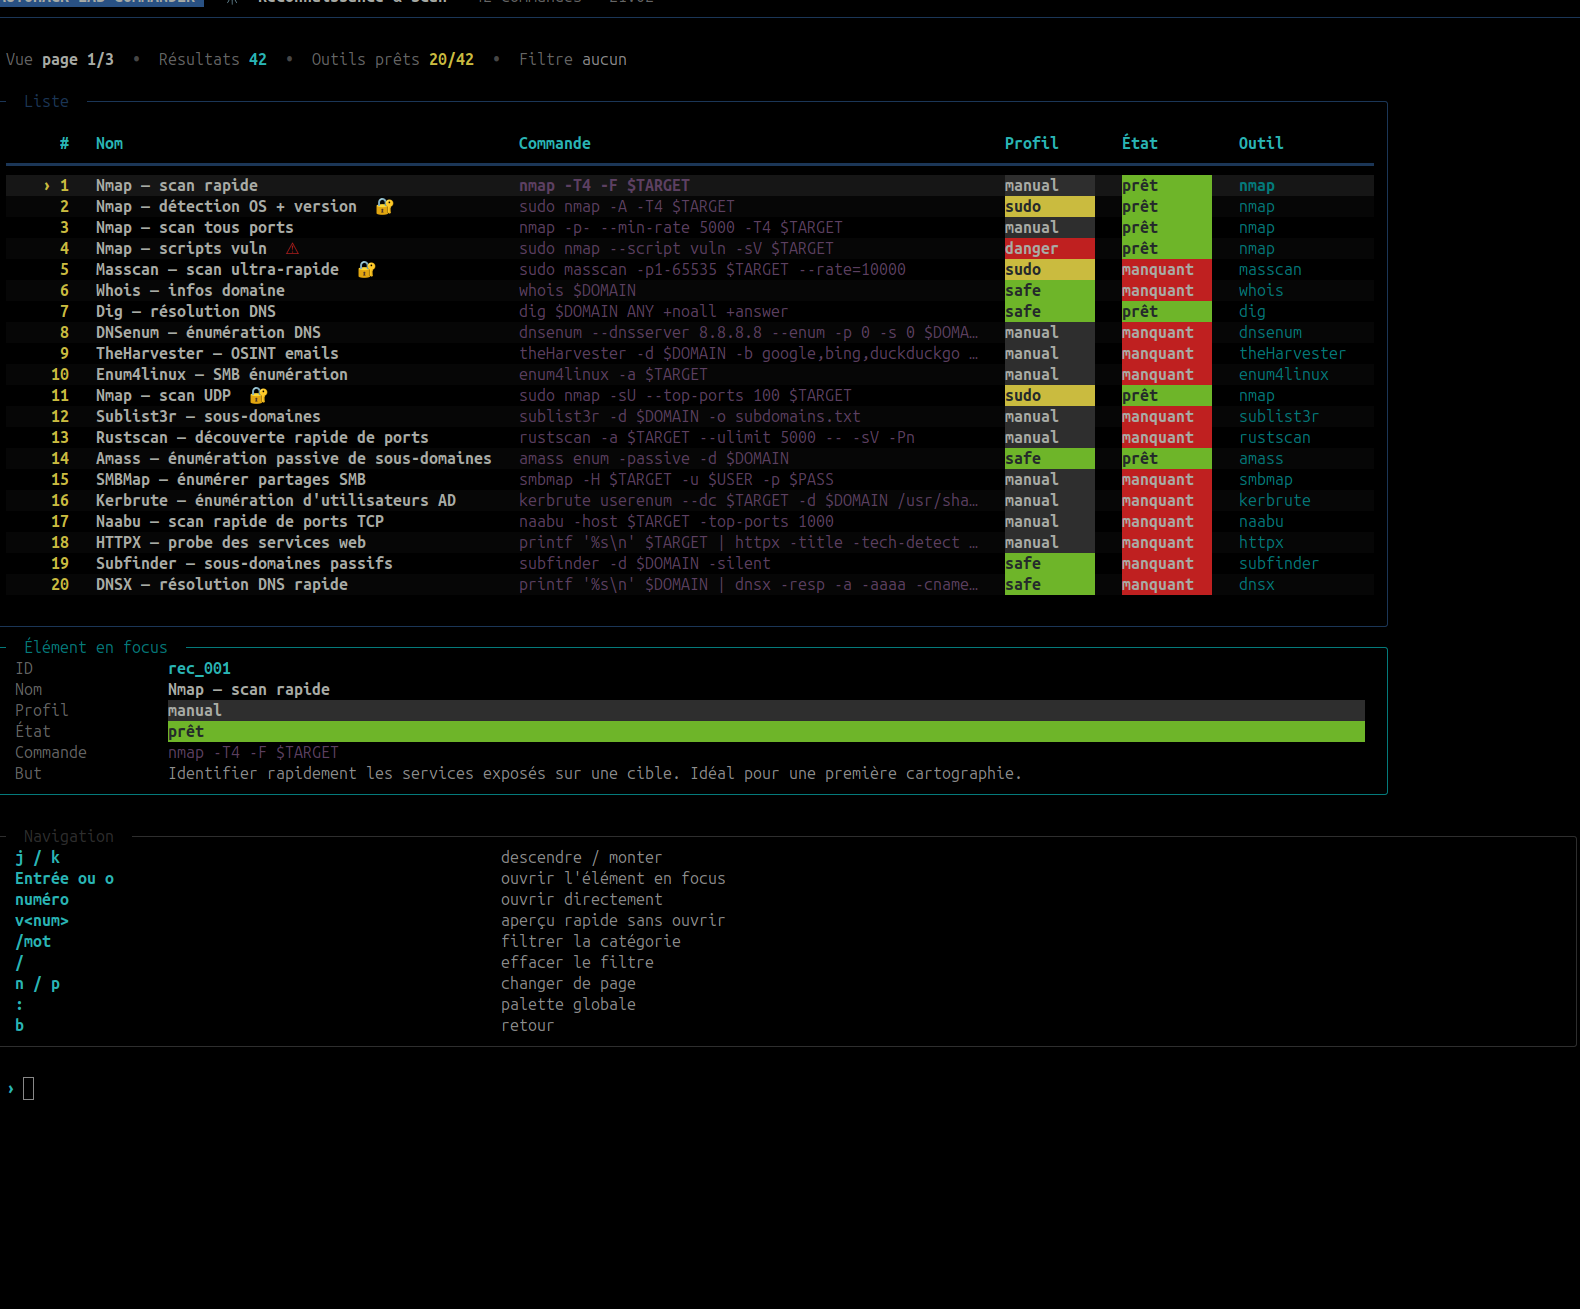Click the Profil column header

pyautogui.click(x=1031, y=144)
